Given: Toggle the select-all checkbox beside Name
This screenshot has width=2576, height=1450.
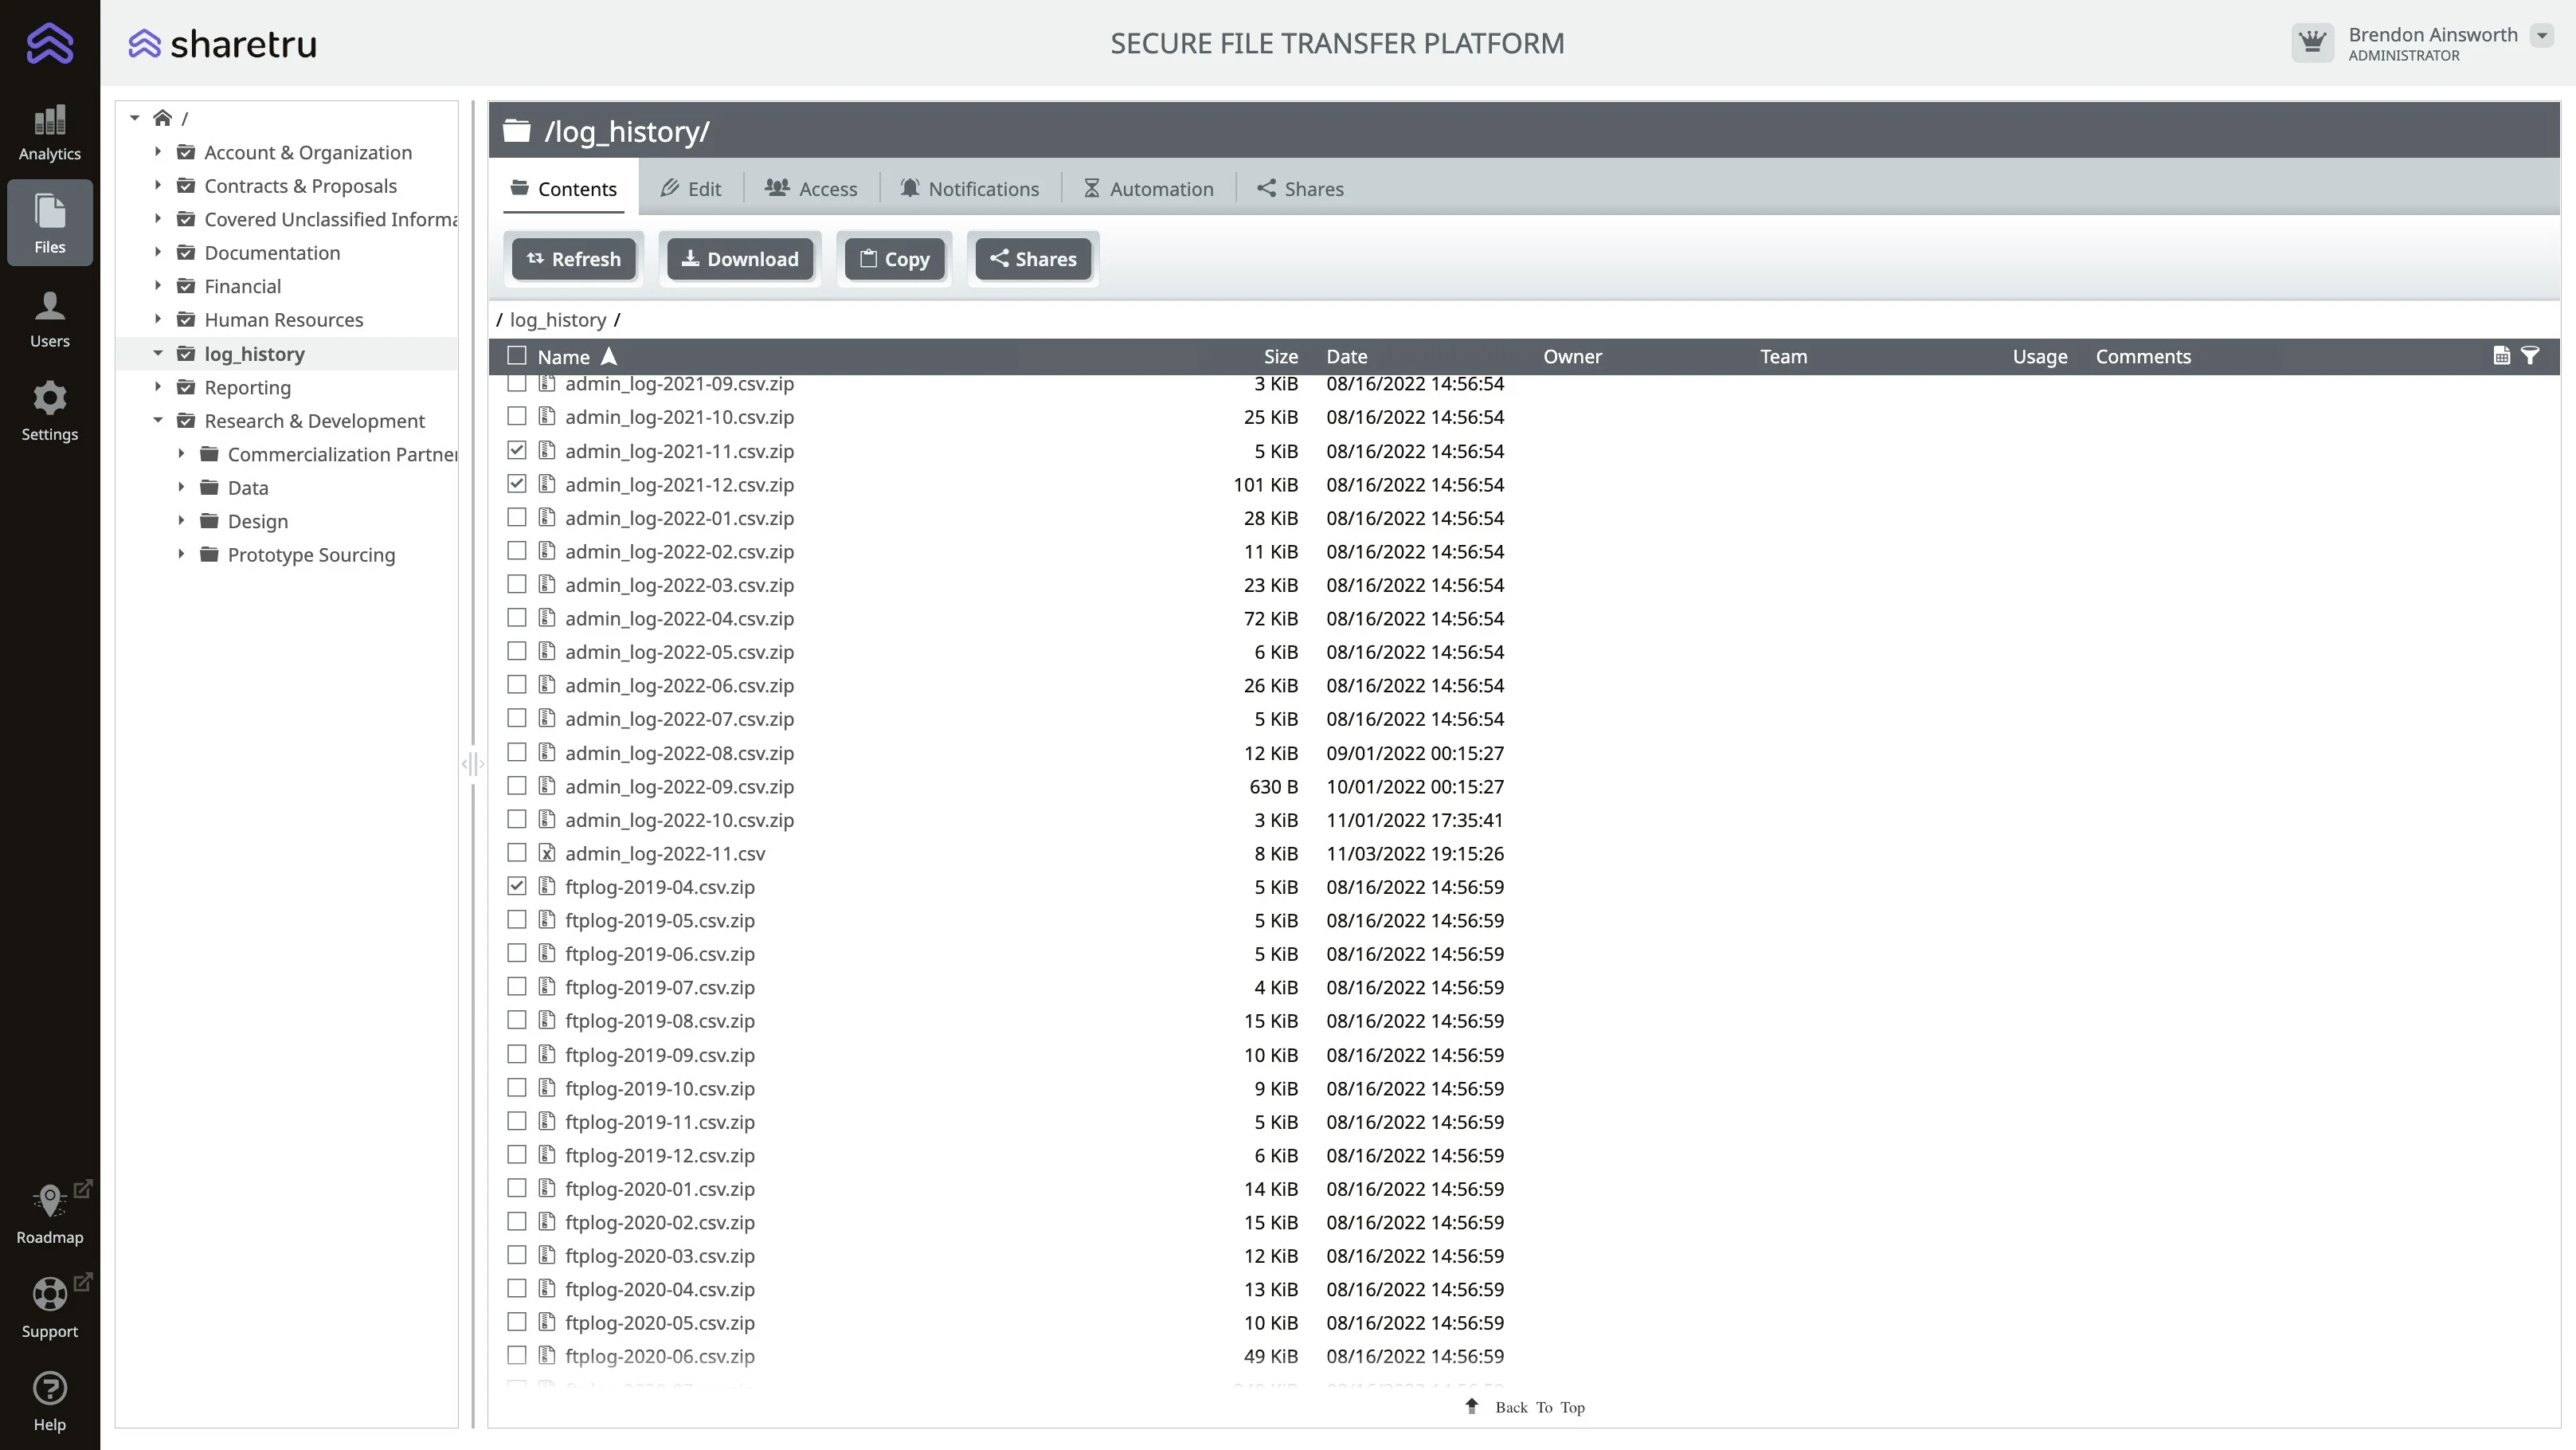Looking at the screenshot, I should tap(516, 356).
